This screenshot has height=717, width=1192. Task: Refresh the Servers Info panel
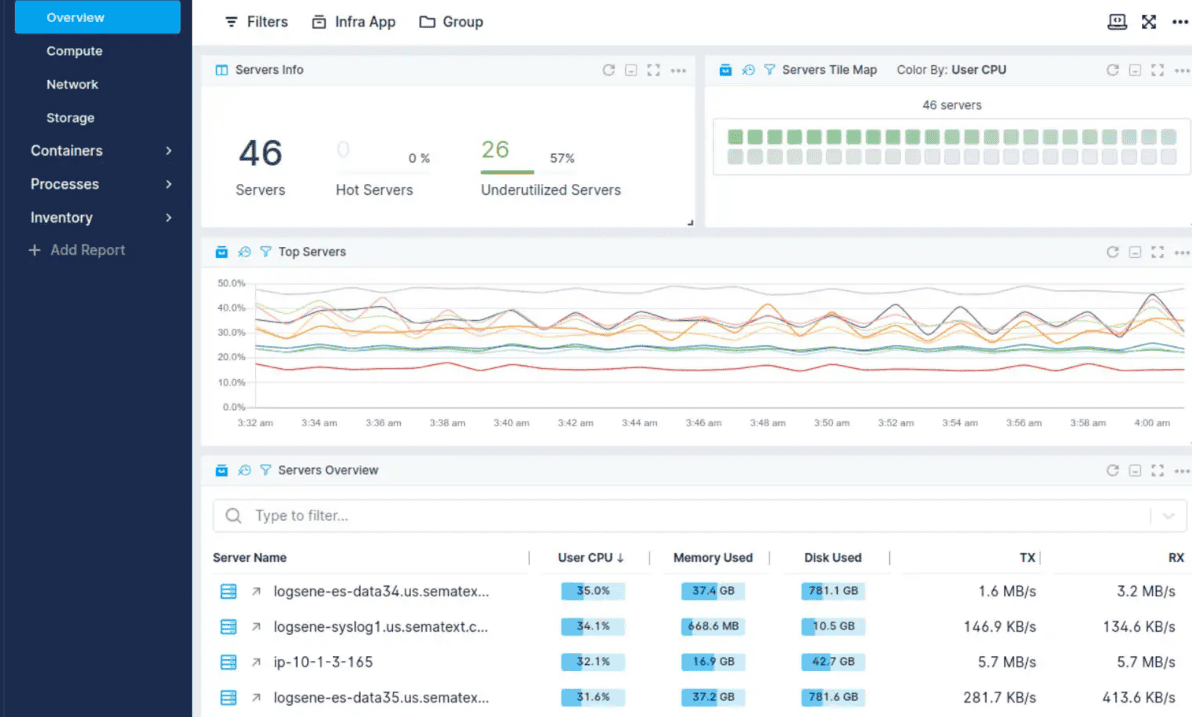coord(608,70)
